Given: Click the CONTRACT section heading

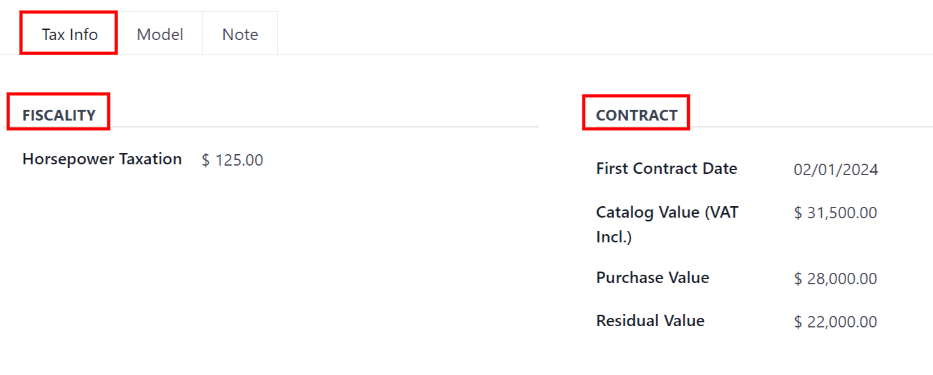Looking at the screenshot, I should [637, 115].
